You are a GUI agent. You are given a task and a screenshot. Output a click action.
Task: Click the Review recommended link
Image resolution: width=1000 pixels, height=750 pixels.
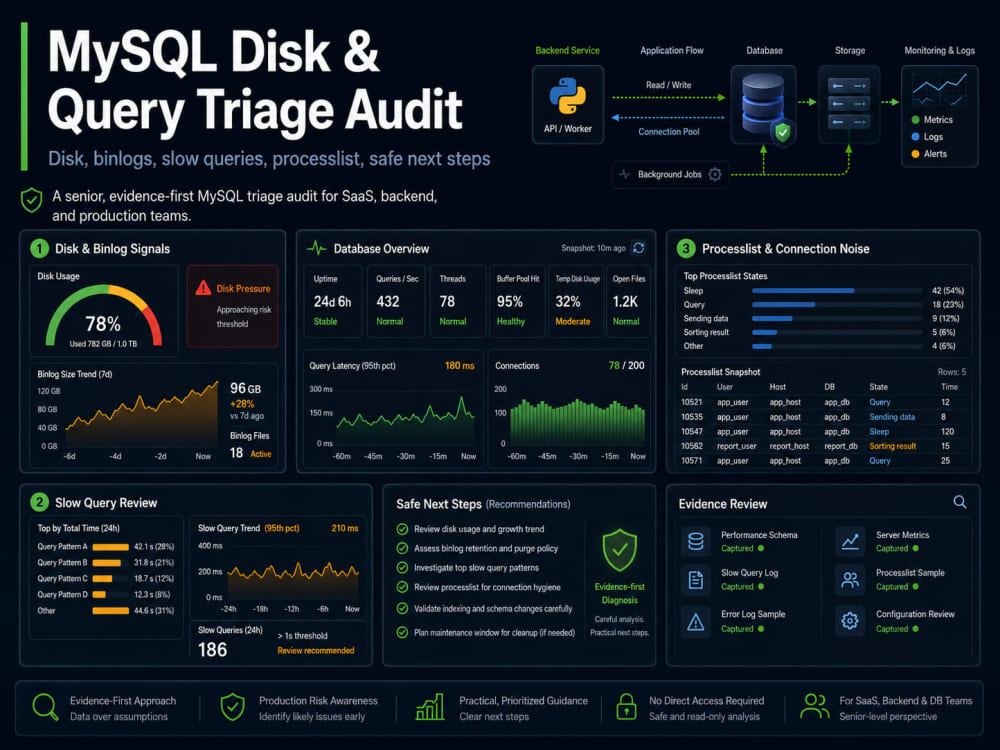(316, 651)
